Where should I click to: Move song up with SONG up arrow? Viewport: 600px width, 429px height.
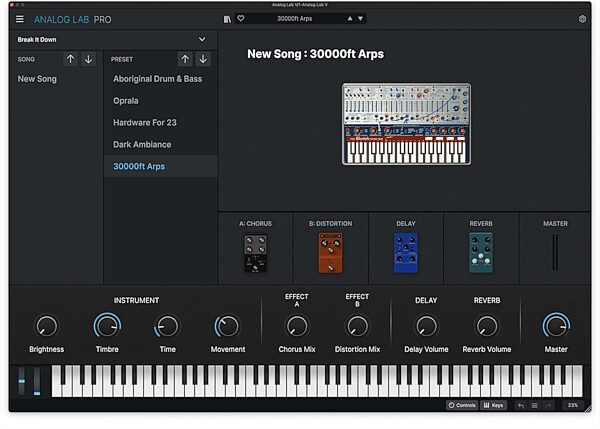tap(70, 59)
